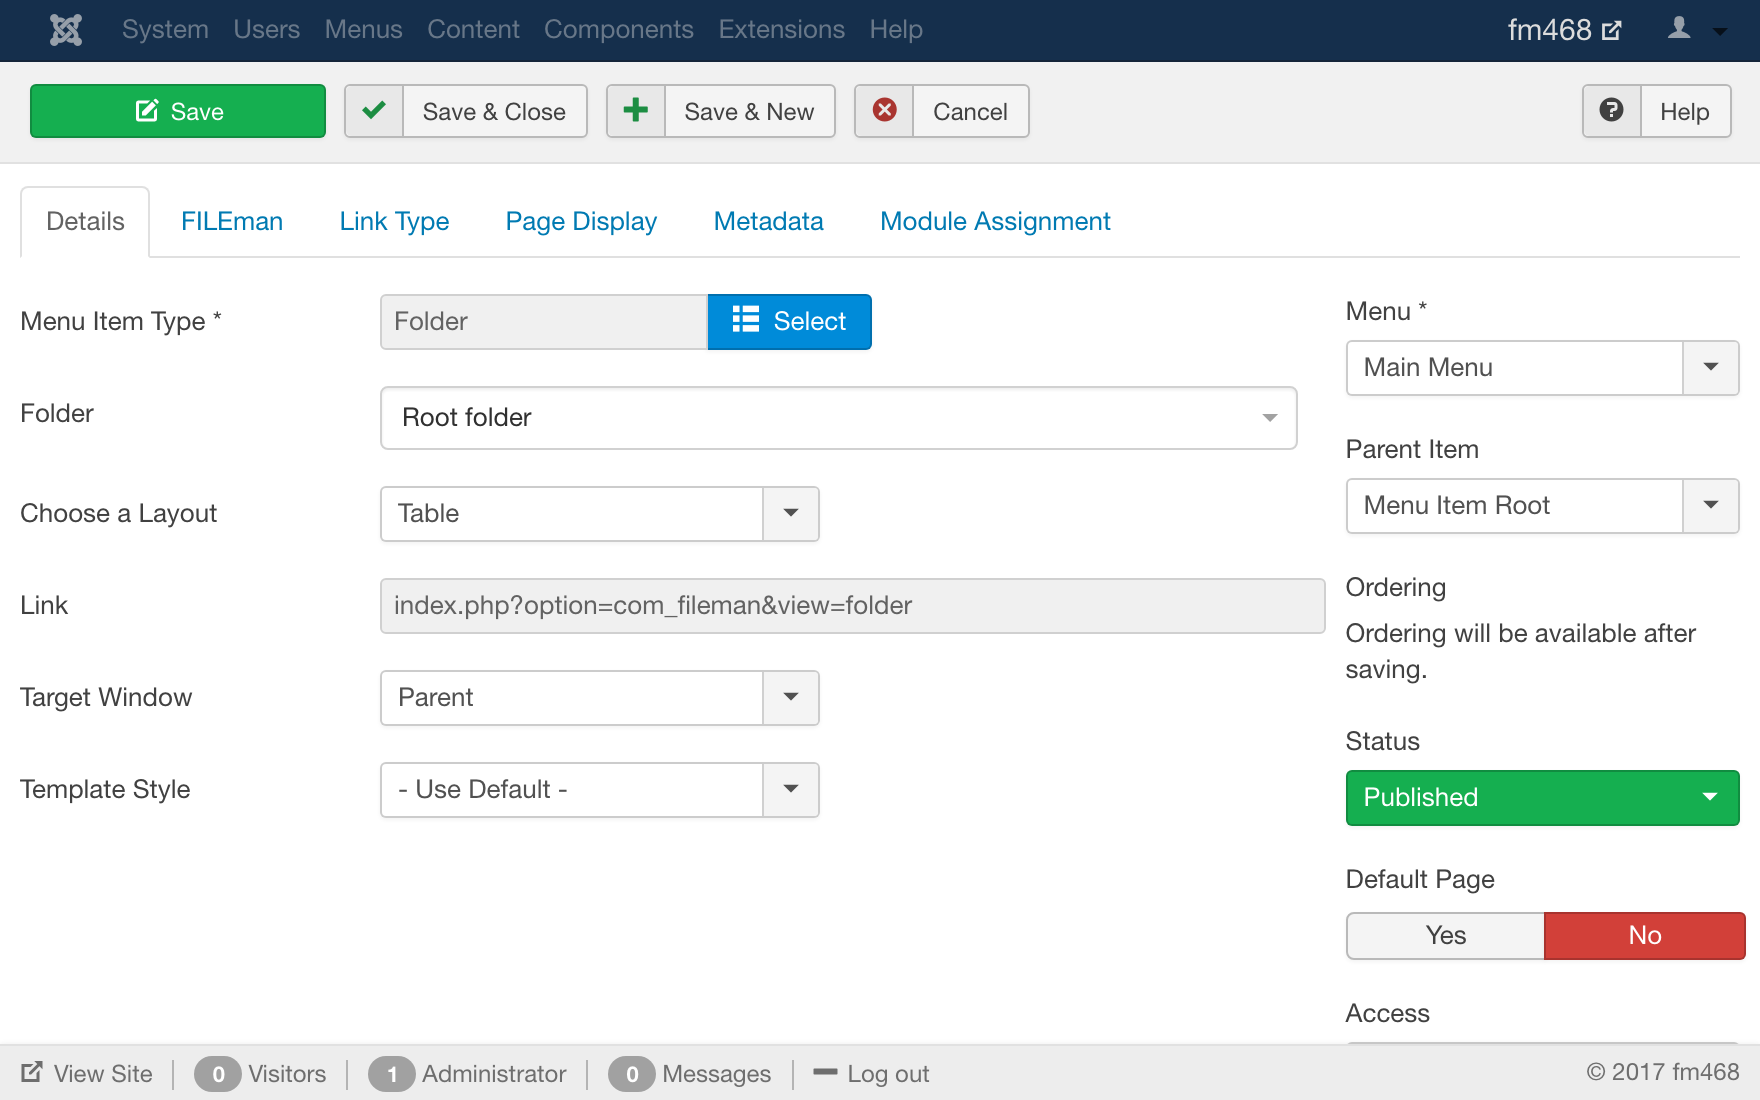Open the Published status dropdown

[1541, 797]
